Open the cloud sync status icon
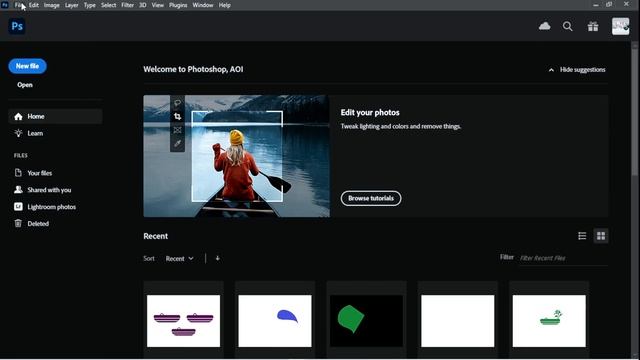This screenshot has width=640, height=360. click(x=544, y=26)
